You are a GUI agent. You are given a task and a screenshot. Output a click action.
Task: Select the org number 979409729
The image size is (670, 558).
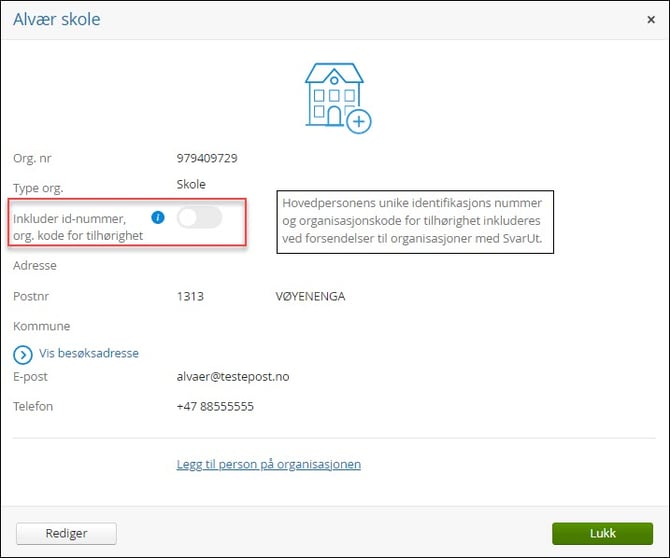[207, 158]
